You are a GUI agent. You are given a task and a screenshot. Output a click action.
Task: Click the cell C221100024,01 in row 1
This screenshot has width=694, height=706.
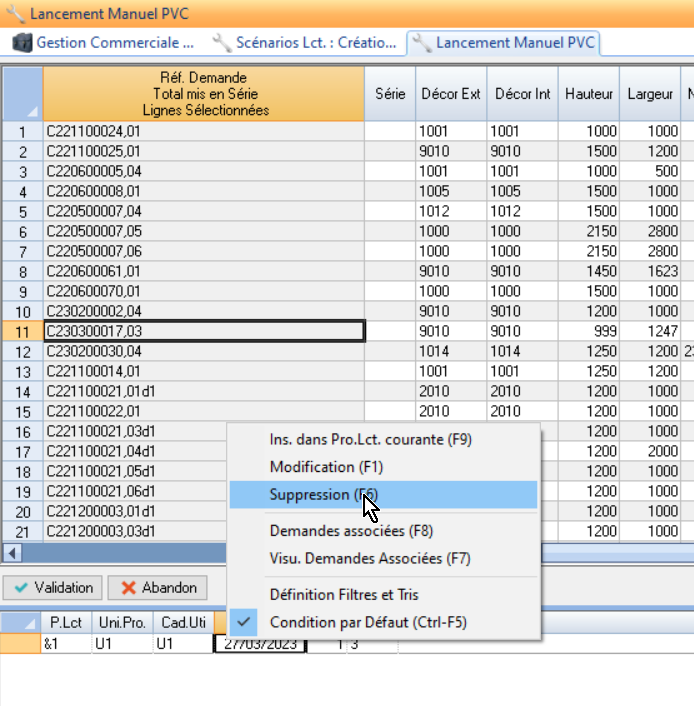tap(203, 131)
